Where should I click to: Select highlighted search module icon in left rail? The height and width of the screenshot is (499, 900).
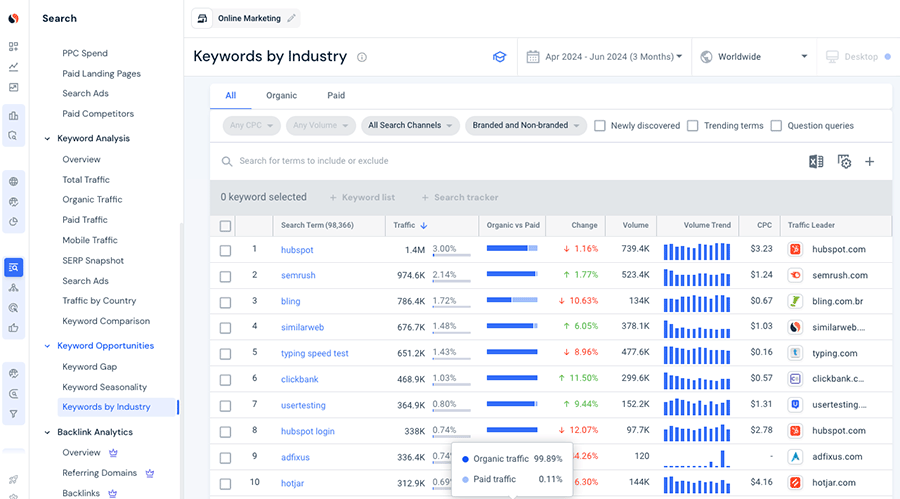point(14,268)
